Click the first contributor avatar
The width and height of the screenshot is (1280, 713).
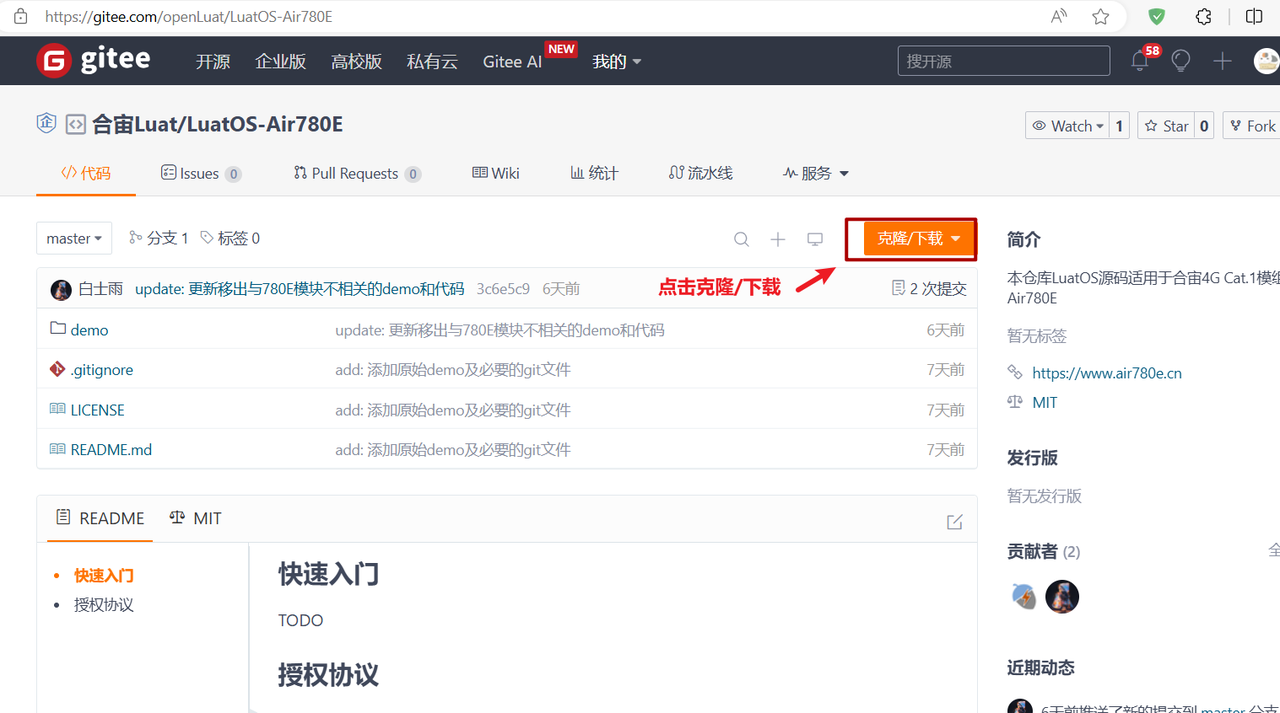(1024, 596)
